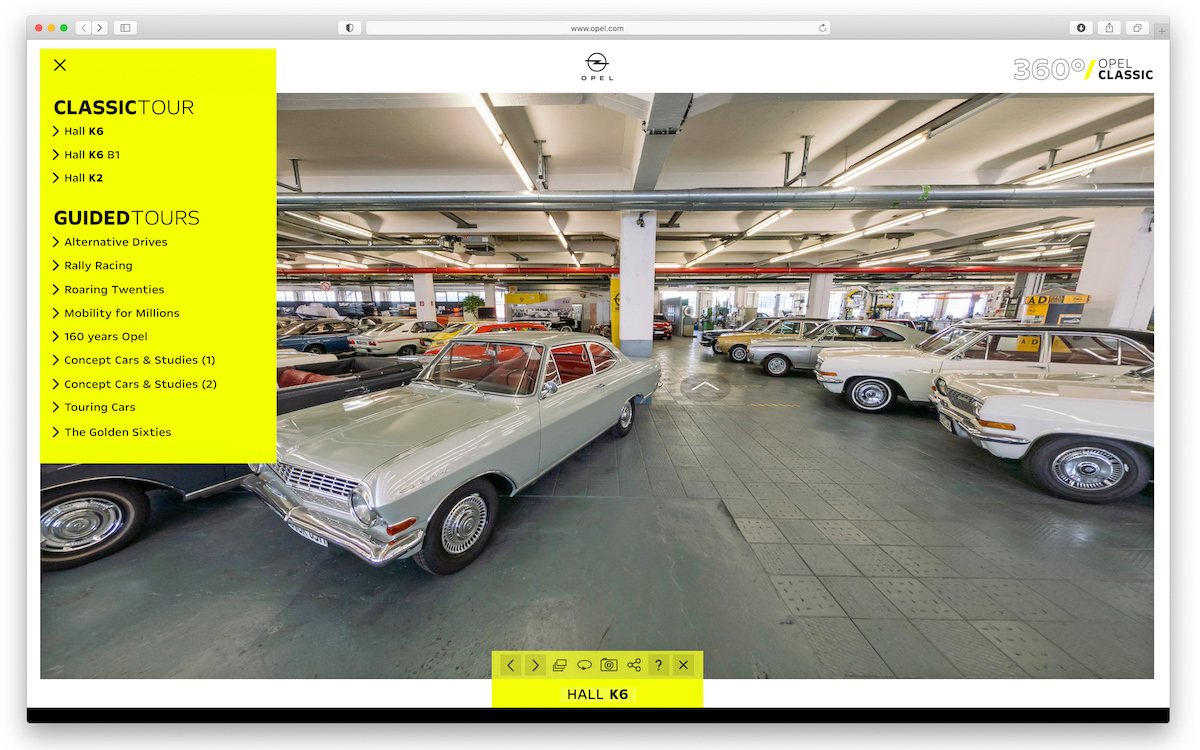
Task: Open the scene gallery stack icon
Action: 560,665
